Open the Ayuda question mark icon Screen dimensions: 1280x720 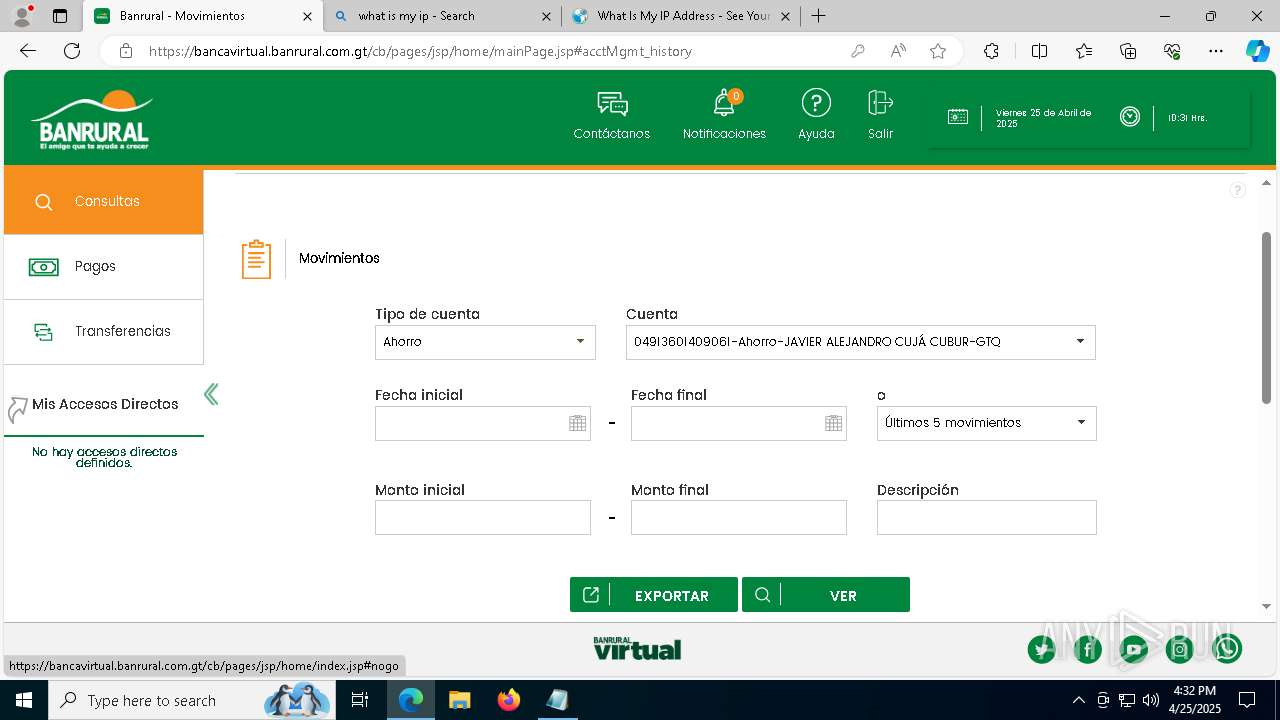click(816, 103)
